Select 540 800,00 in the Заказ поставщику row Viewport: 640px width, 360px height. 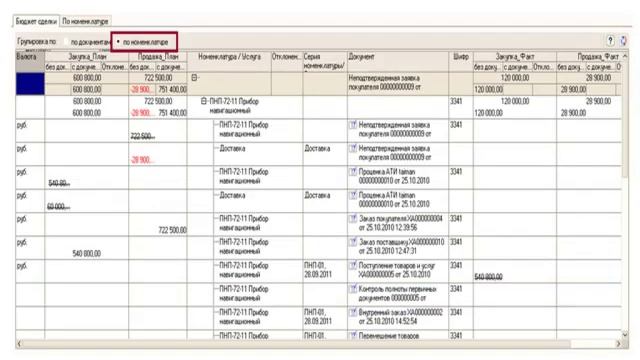[87, 253]
